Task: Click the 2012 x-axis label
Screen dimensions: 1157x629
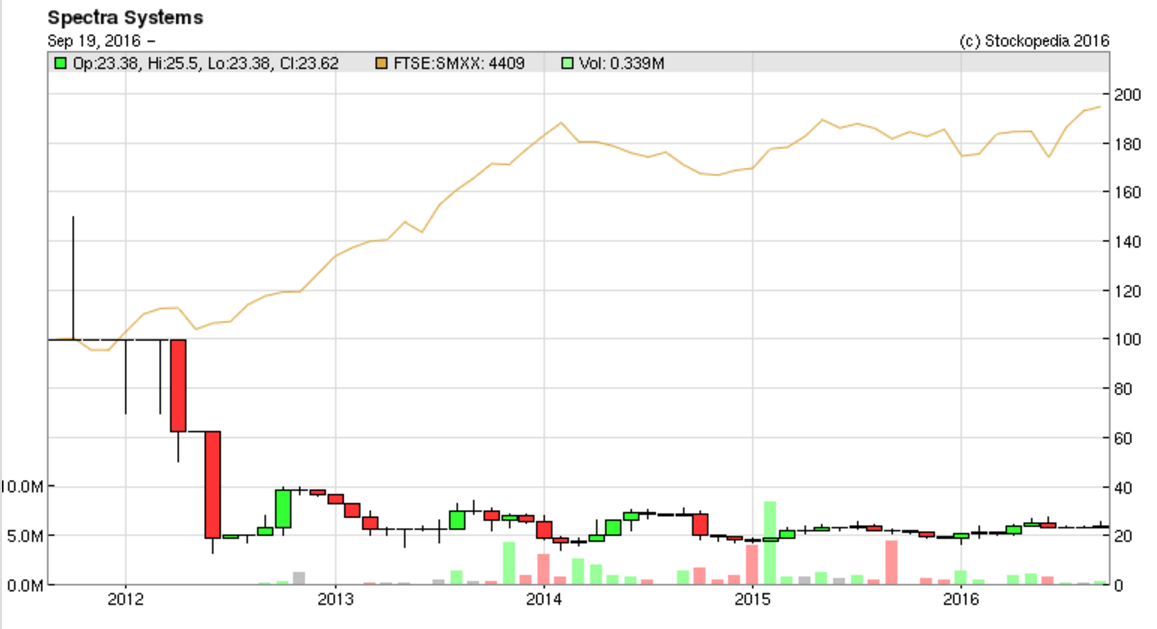Action: [125, 599]
